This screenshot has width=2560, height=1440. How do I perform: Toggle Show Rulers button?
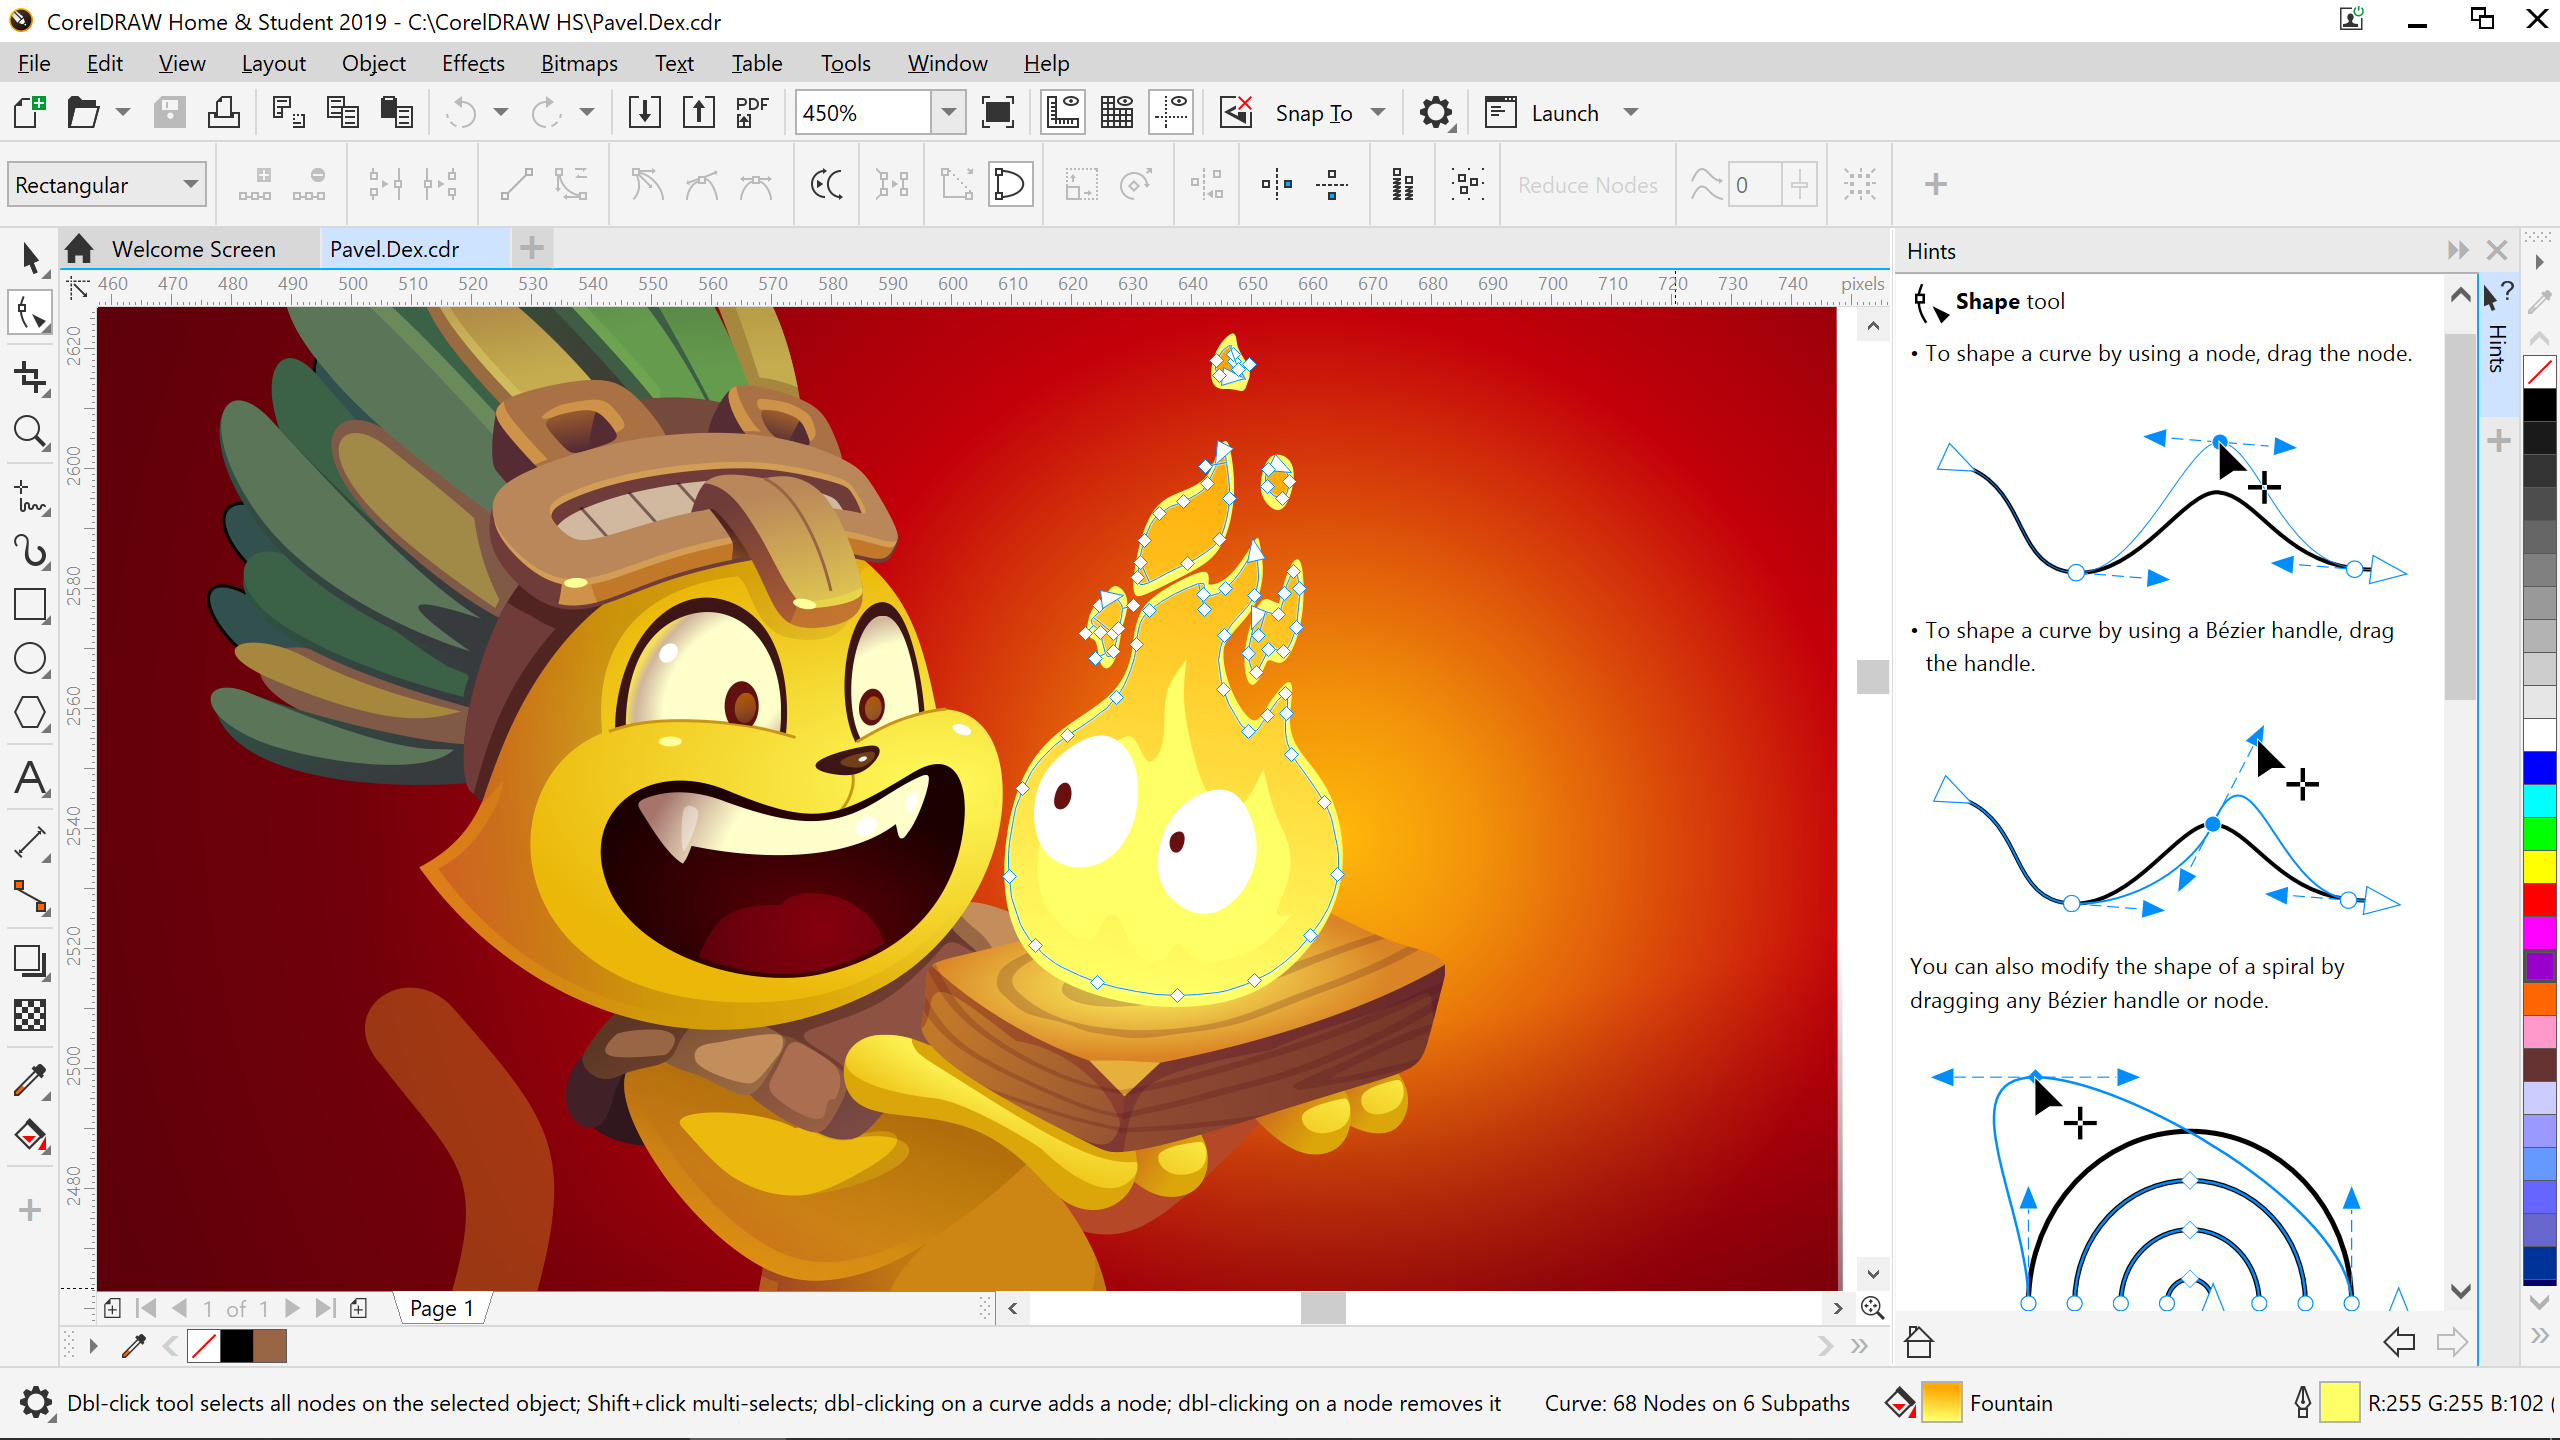pyautogui.click(x=1062, y=113)
